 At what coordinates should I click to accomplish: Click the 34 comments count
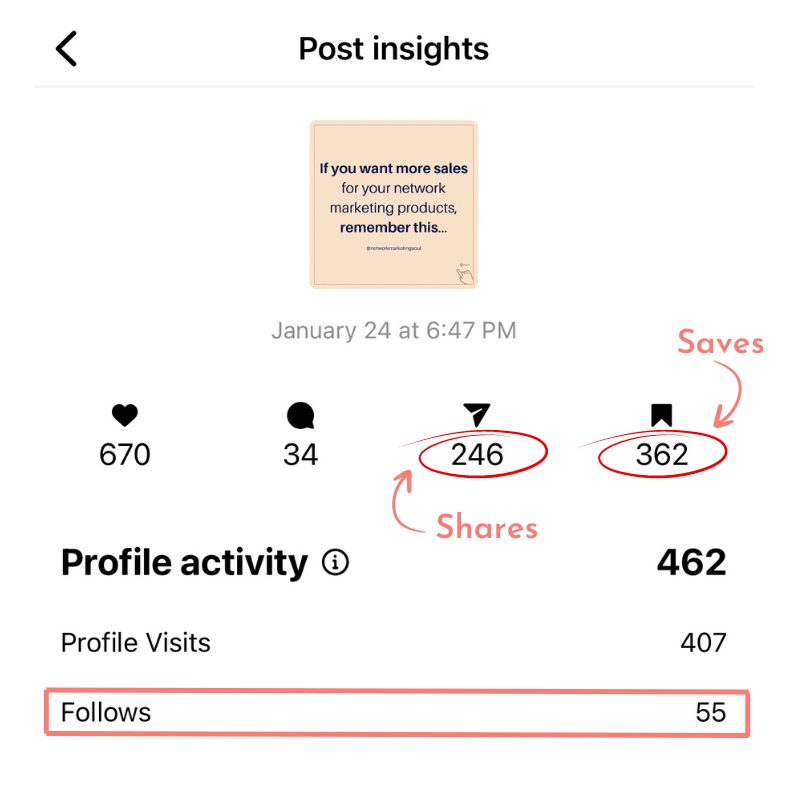coord(300,455)
